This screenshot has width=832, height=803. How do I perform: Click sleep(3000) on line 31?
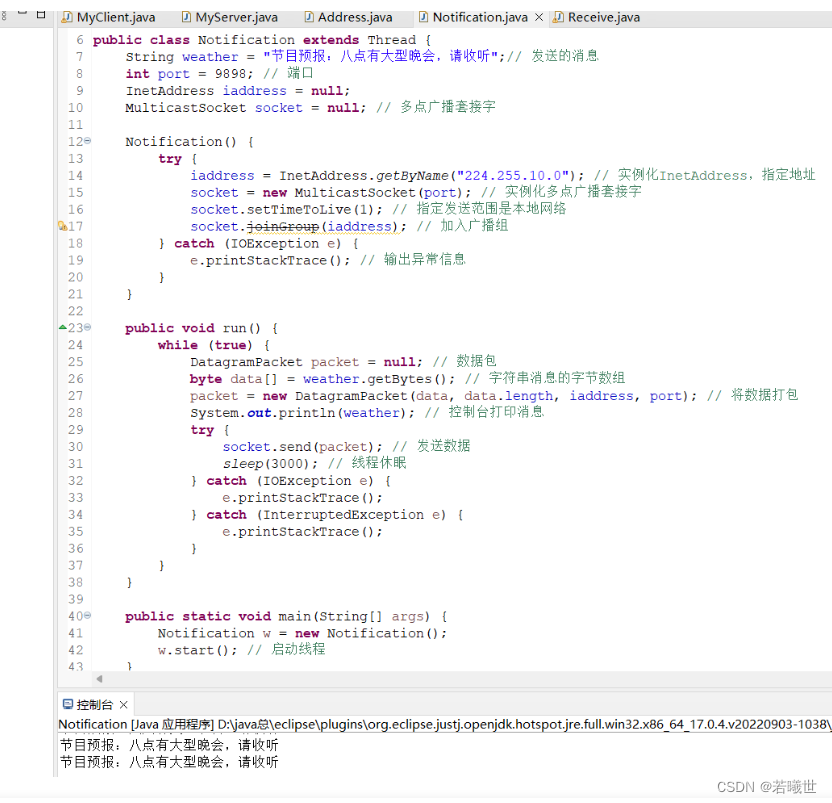tap(265, 464)
